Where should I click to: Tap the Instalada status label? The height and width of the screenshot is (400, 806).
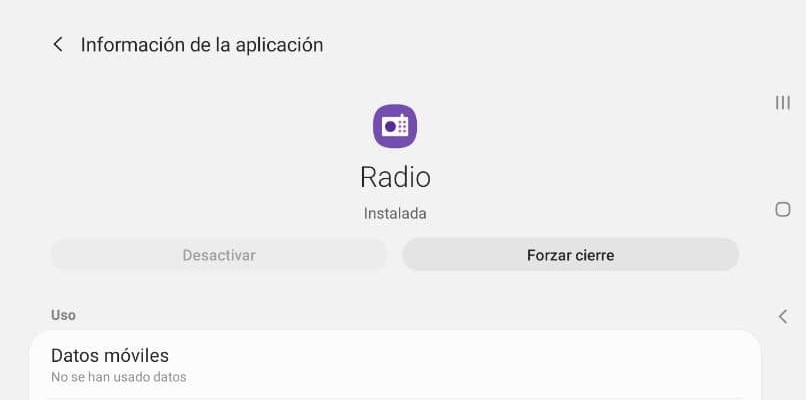[395, 213]
